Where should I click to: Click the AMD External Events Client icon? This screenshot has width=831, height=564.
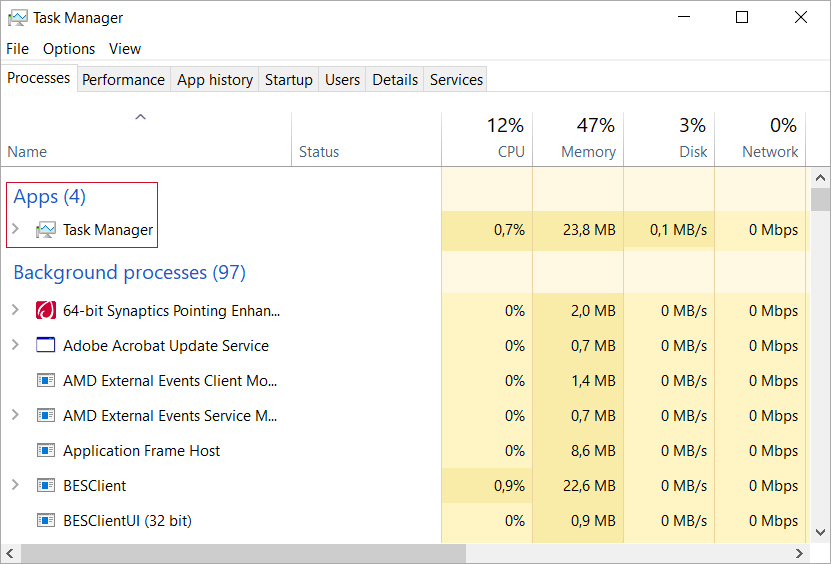[45, 381]
